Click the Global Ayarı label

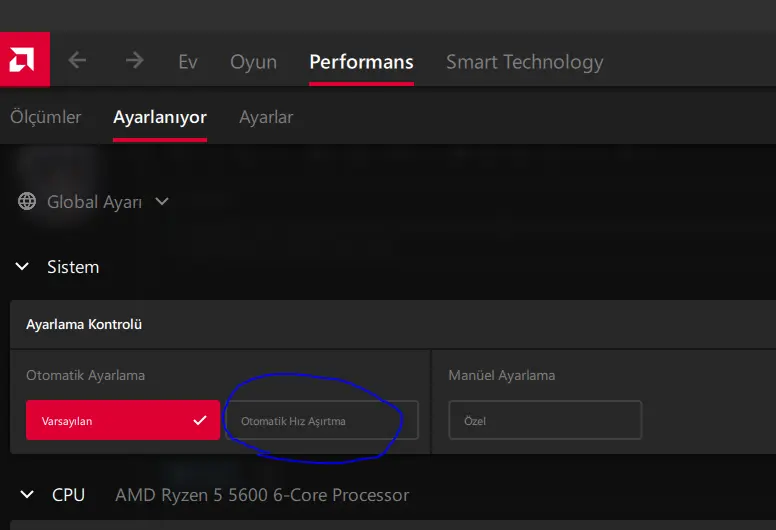point(95,202)
